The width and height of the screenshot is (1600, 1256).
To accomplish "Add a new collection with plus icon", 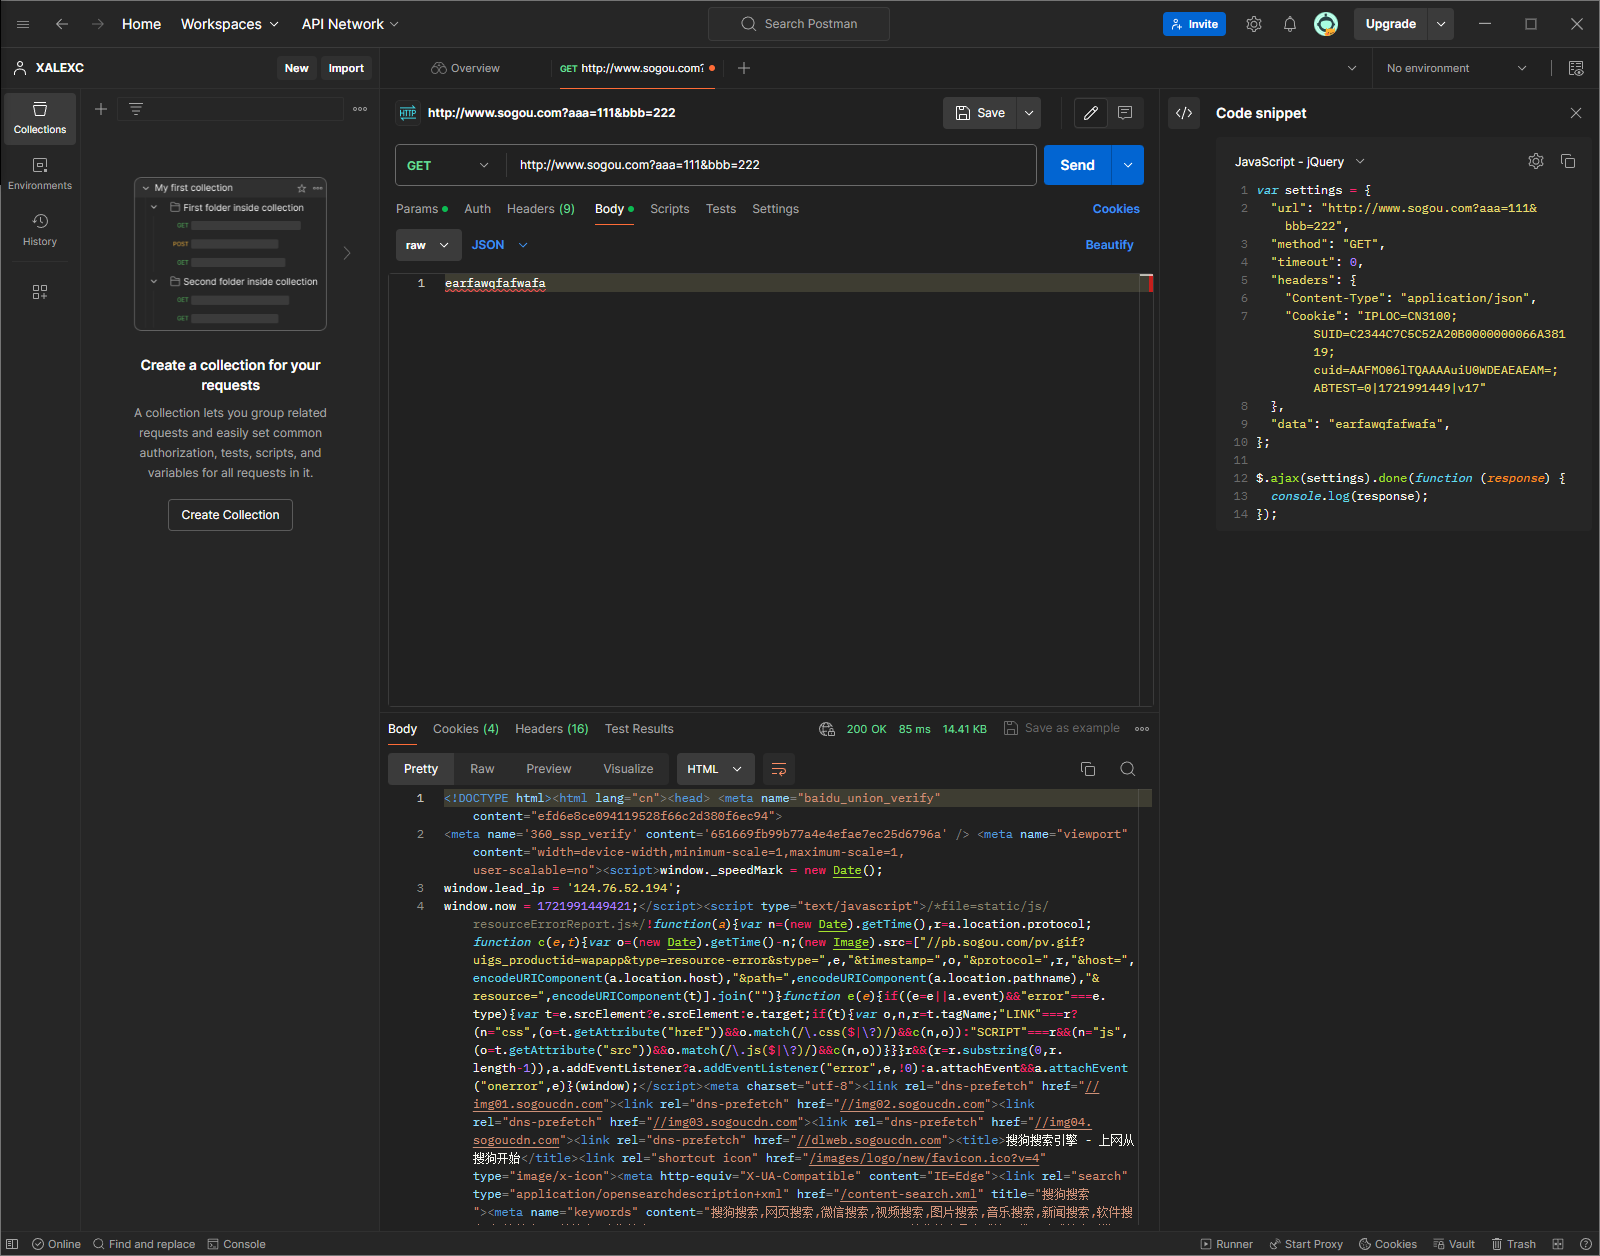I will pyautogui.click(x=101, y=109).
